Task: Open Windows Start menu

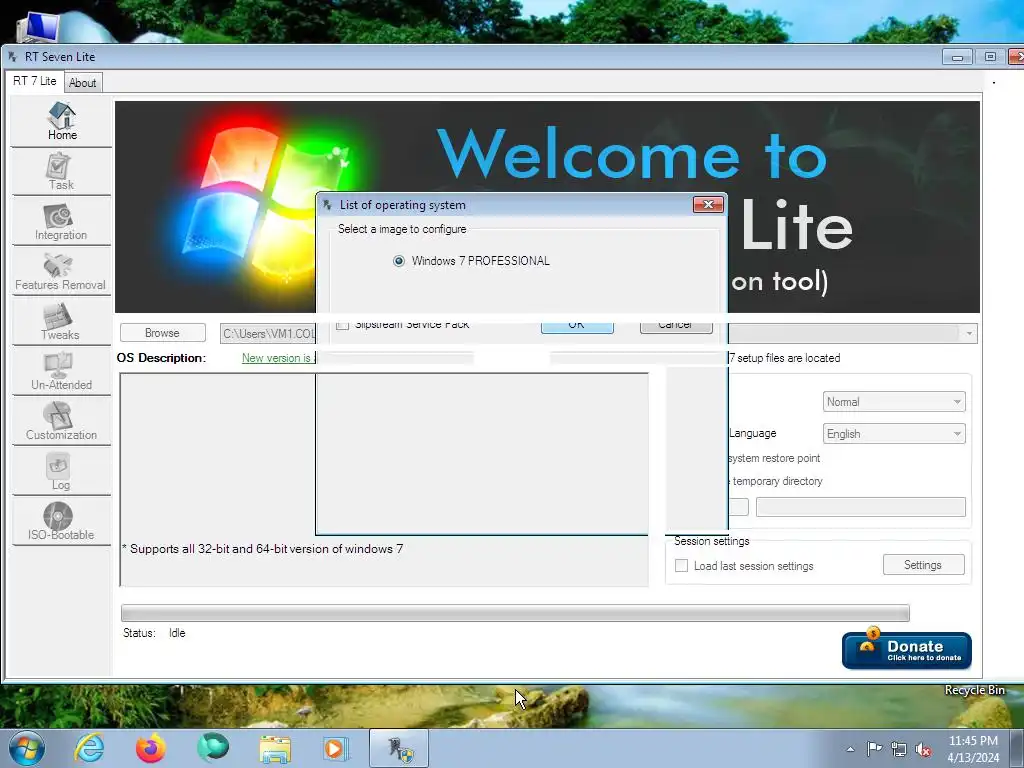Action: tap(26, 748)
